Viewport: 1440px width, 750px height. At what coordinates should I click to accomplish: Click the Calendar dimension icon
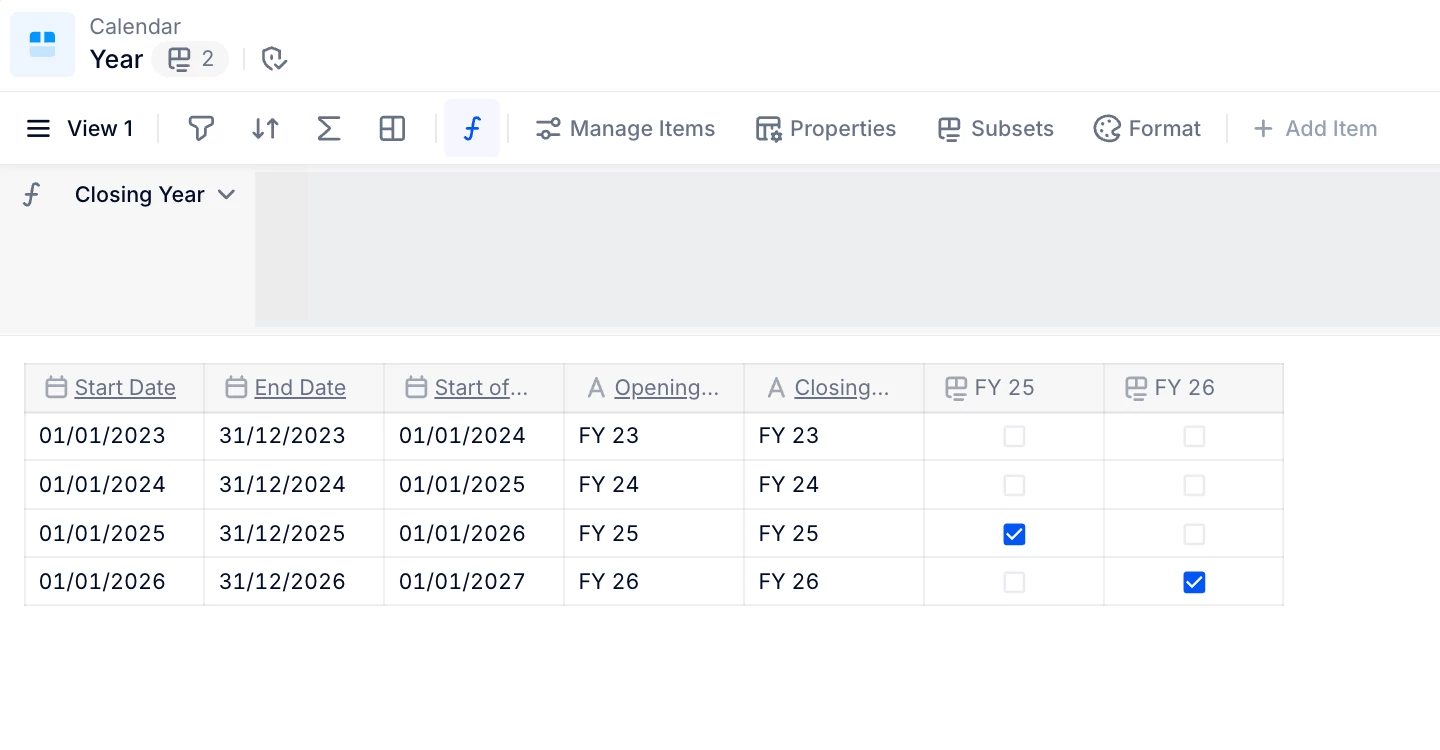click(42, 45)
